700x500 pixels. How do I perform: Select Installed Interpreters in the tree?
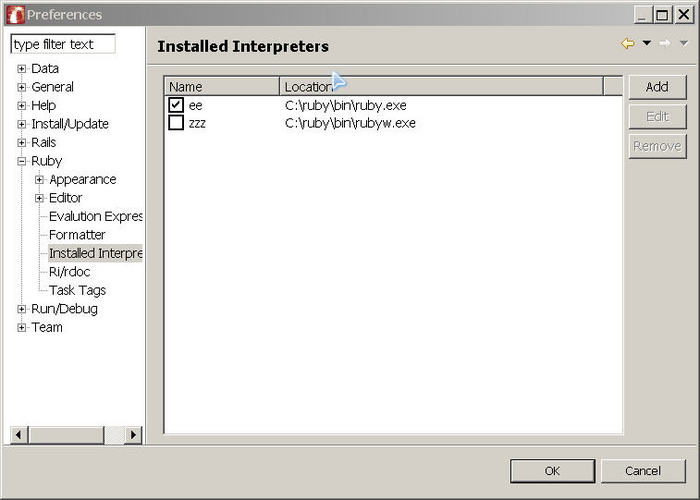coord(96,254)
